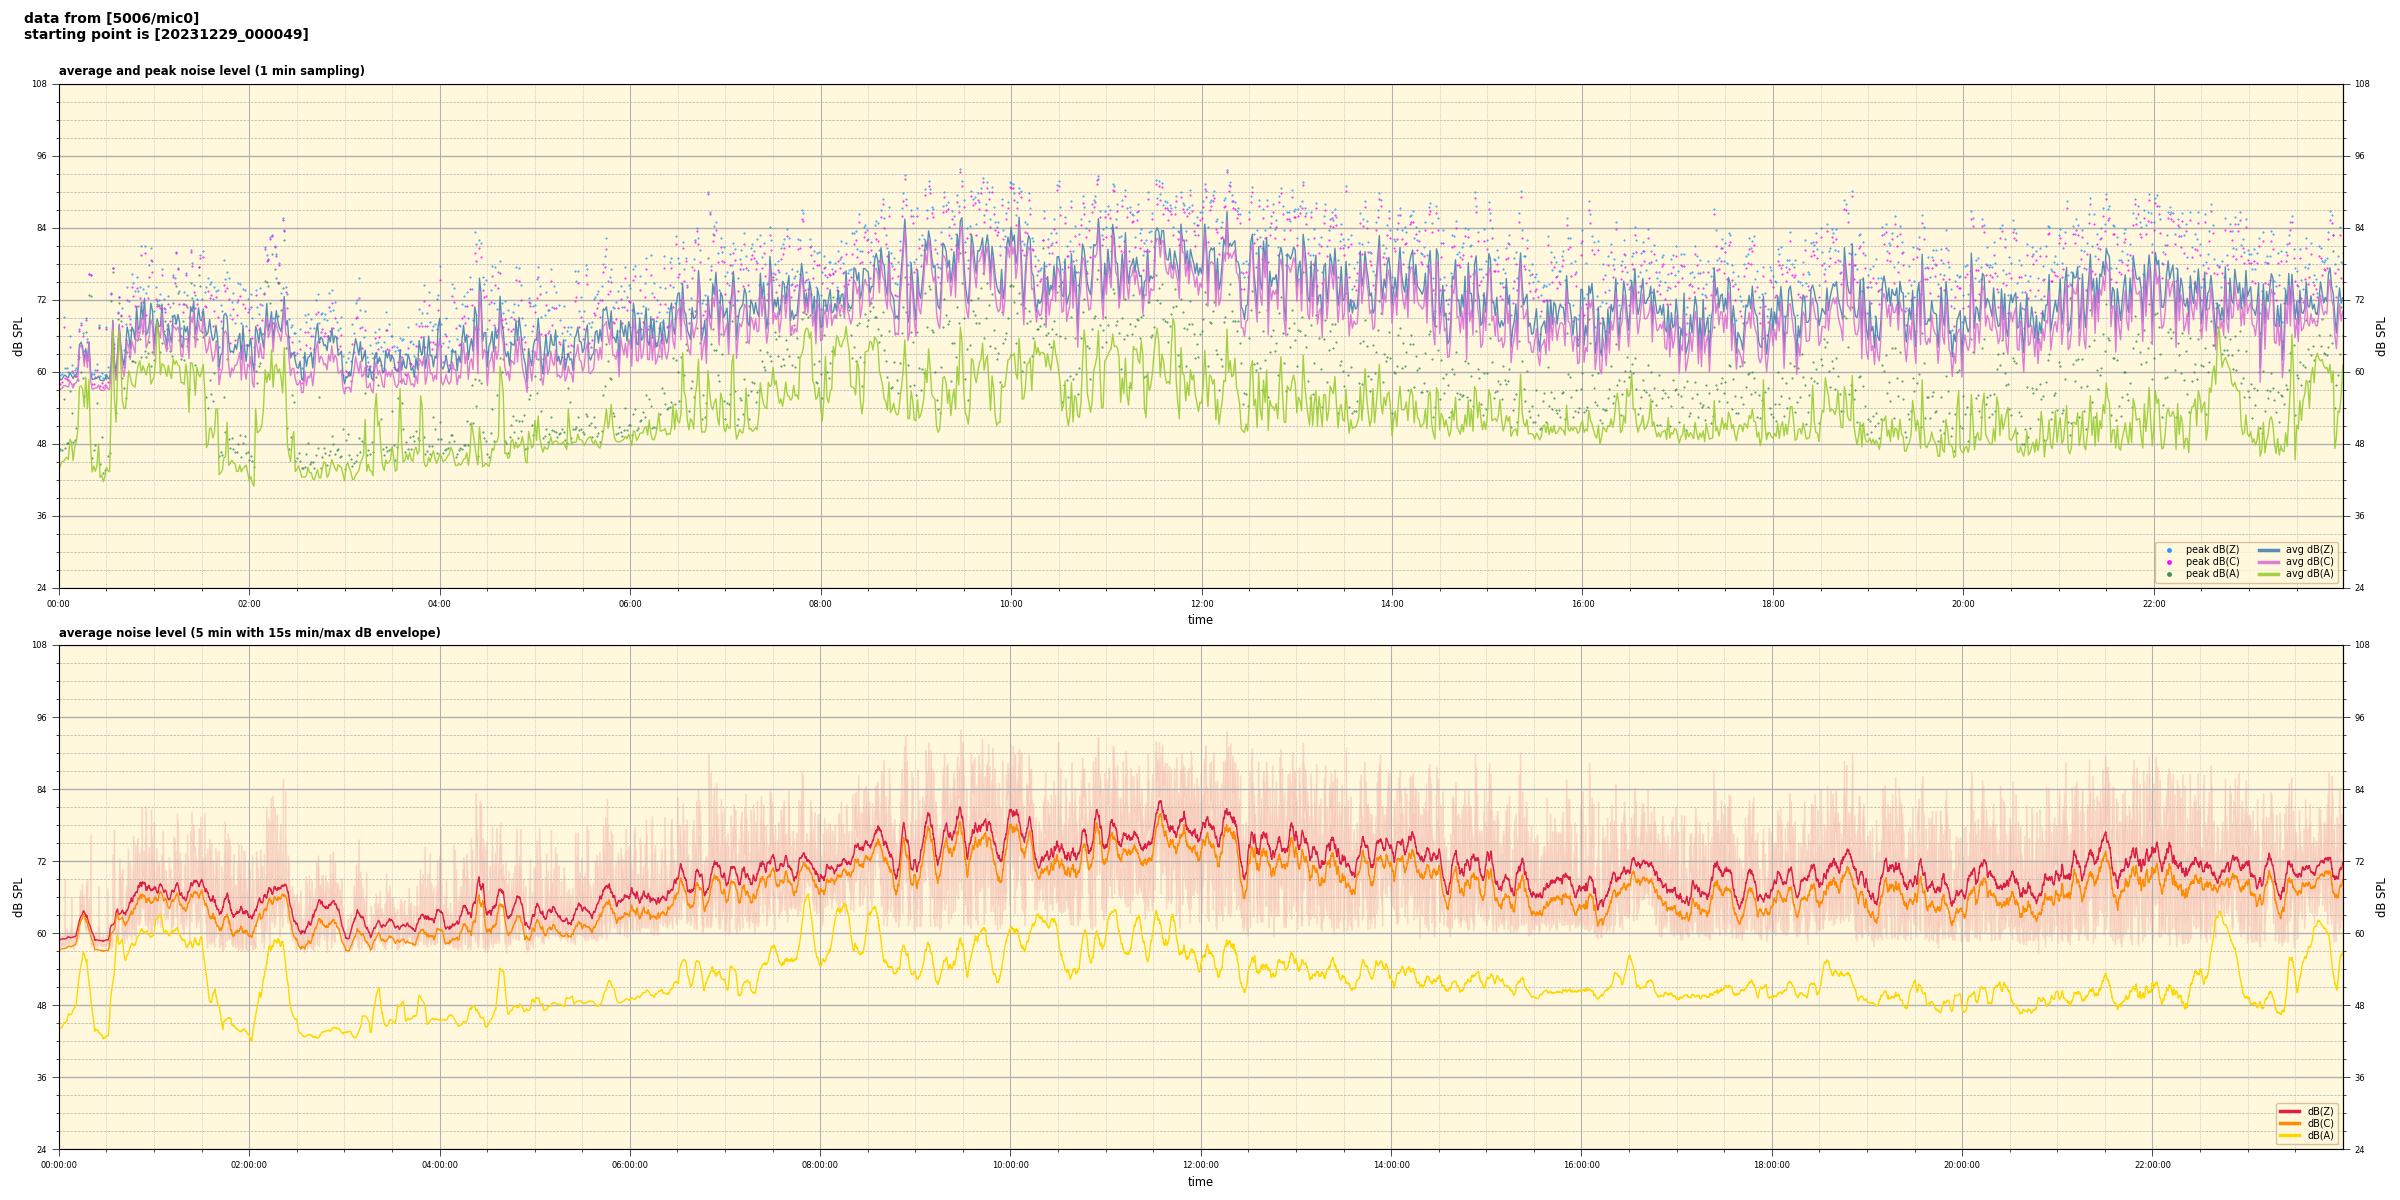Click the 'time' x-axis label of top chart
Viewport: 2400px width, 1200px height.
point(1200,620)
